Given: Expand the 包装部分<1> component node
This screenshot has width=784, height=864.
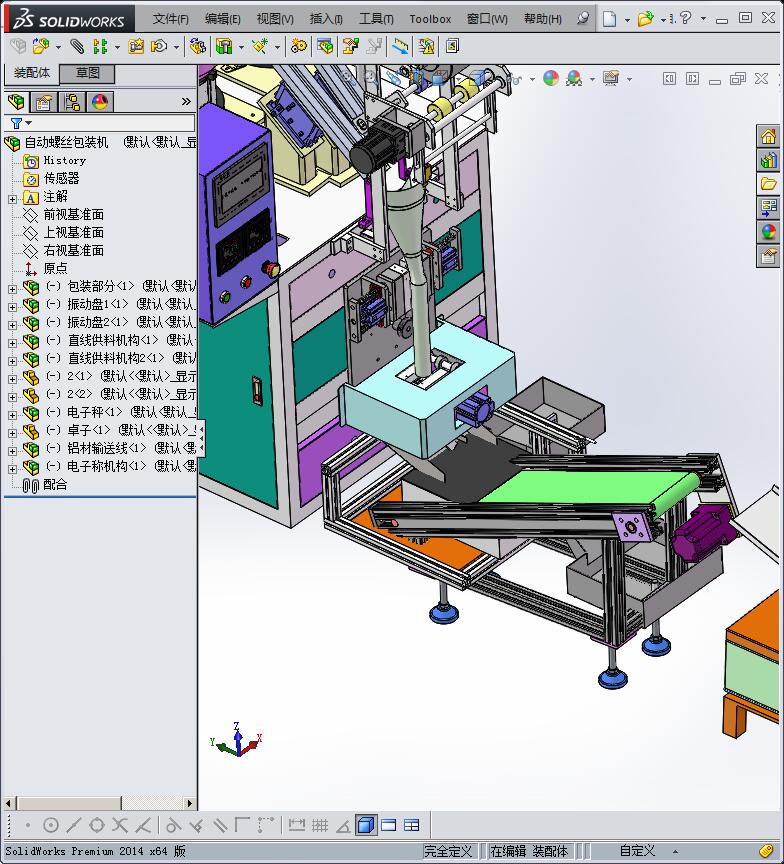Looking at the screenshot, I should pyautogui.click(x=12, y=289).
